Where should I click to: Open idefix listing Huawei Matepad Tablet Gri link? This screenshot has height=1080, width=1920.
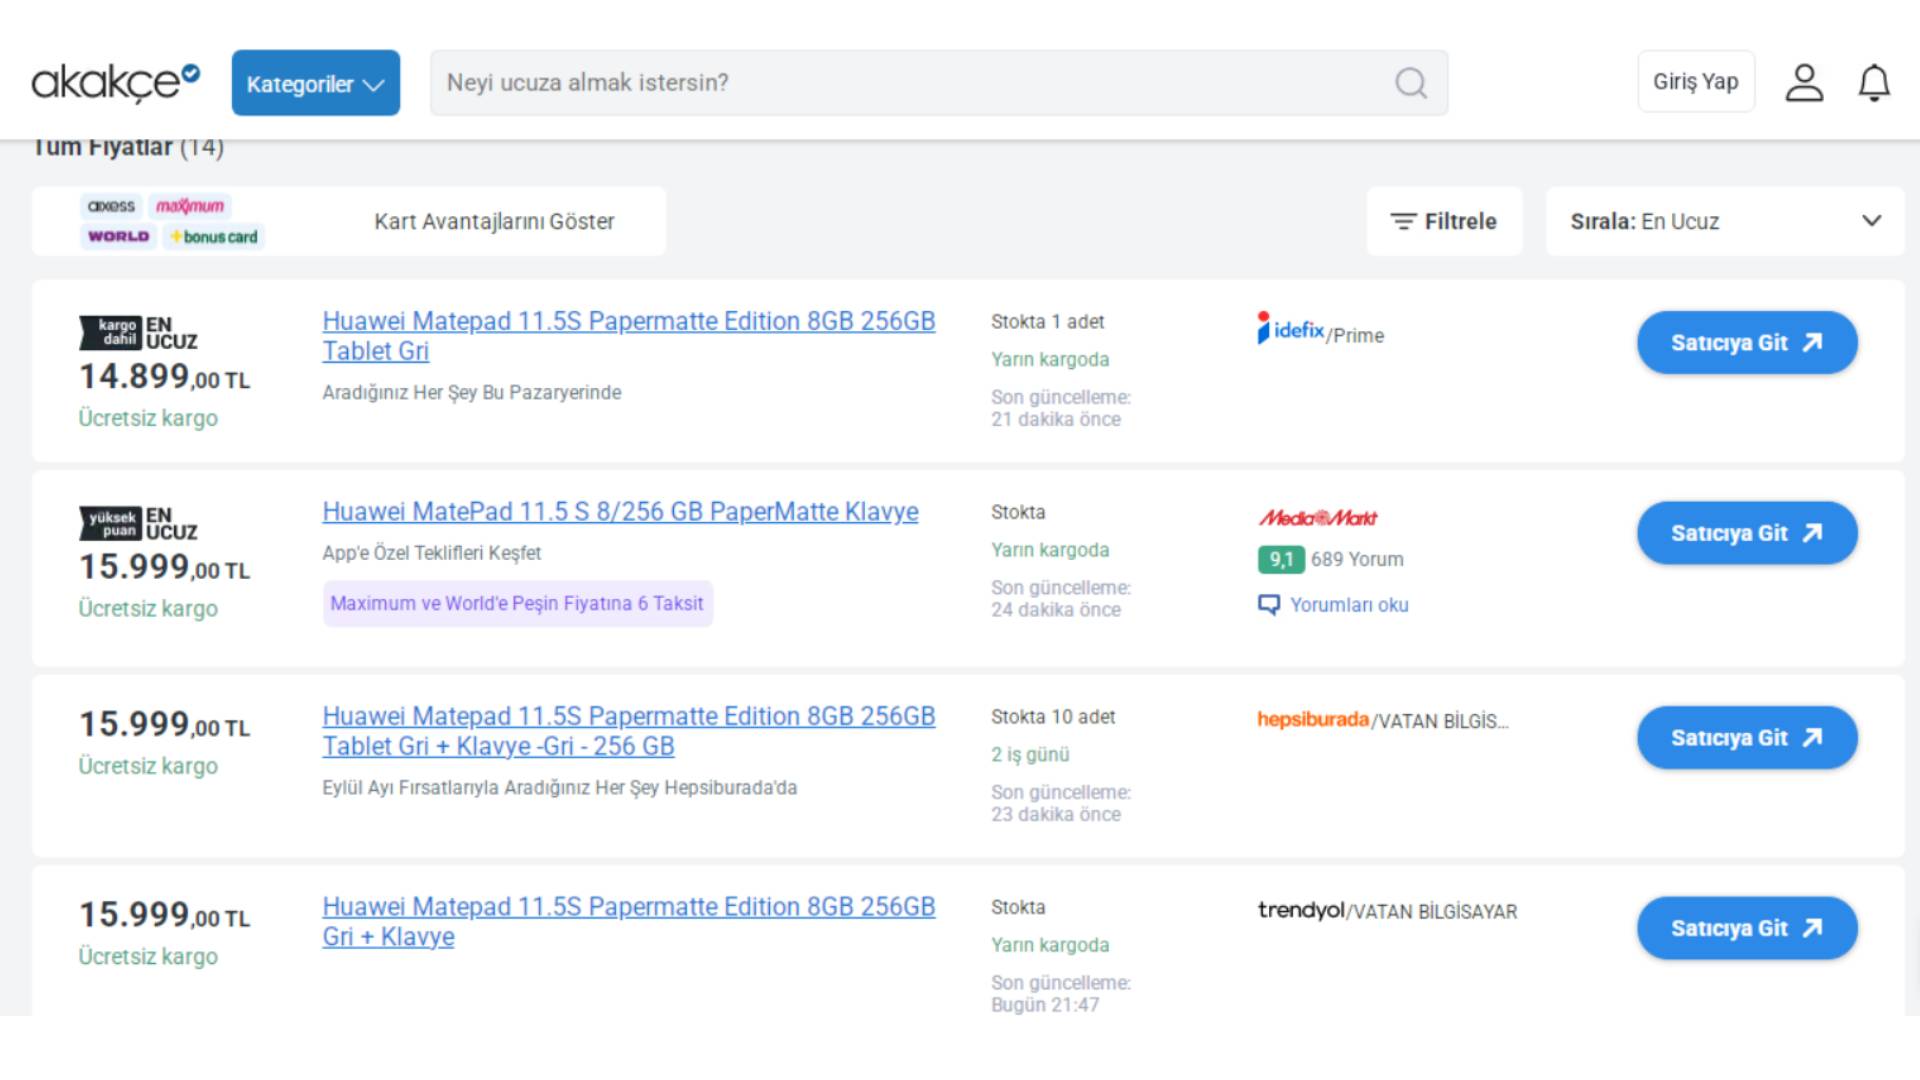tap(628, 336)
